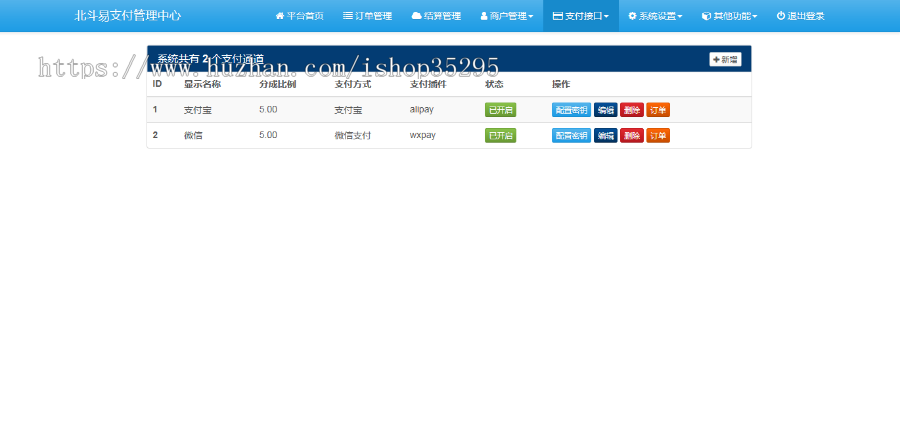This screenshot has height=422, width=900.
Task: Click 配置密钥 for the alipay row
Action: pyautogui.click(x=571, y=110)
